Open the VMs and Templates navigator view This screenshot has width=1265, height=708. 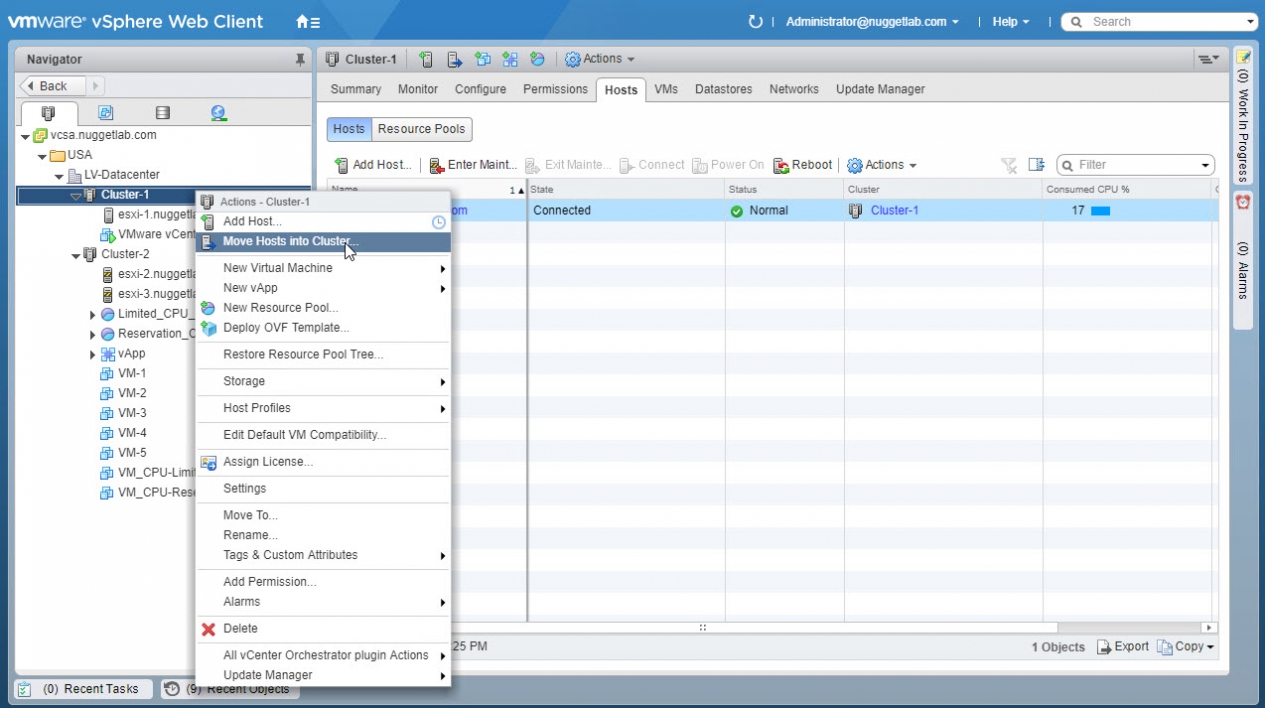pos(105,113)
